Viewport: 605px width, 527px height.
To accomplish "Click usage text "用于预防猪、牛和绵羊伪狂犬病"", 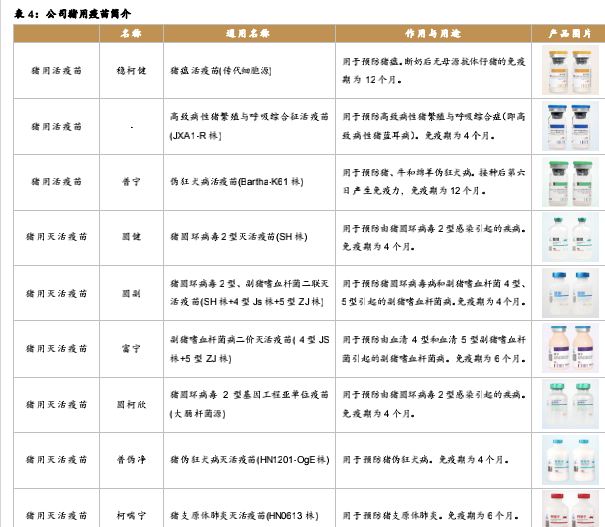I will [434, 182].
